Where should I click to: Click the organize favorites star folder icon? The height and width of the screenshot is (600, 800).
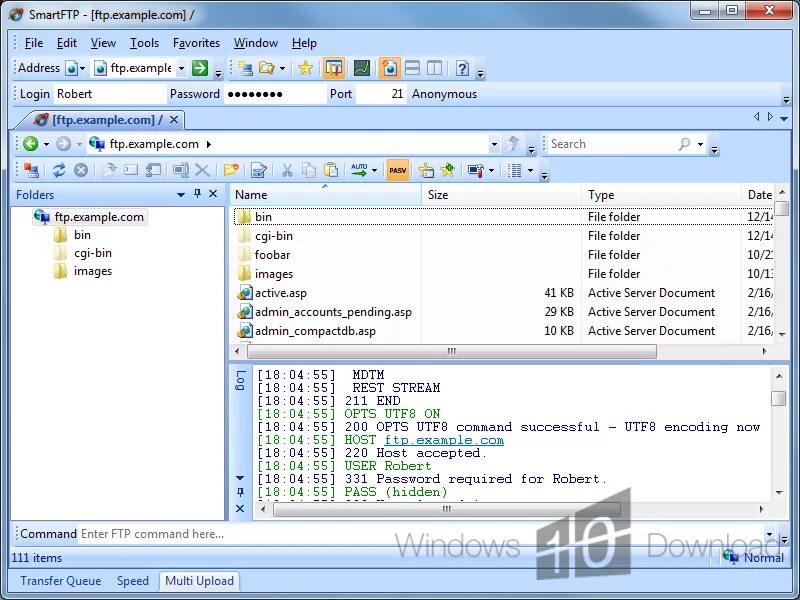coord(426,170)
